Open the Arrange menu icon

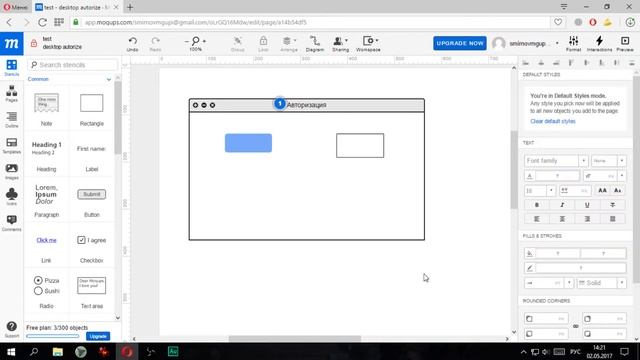[x=289, y=43]
